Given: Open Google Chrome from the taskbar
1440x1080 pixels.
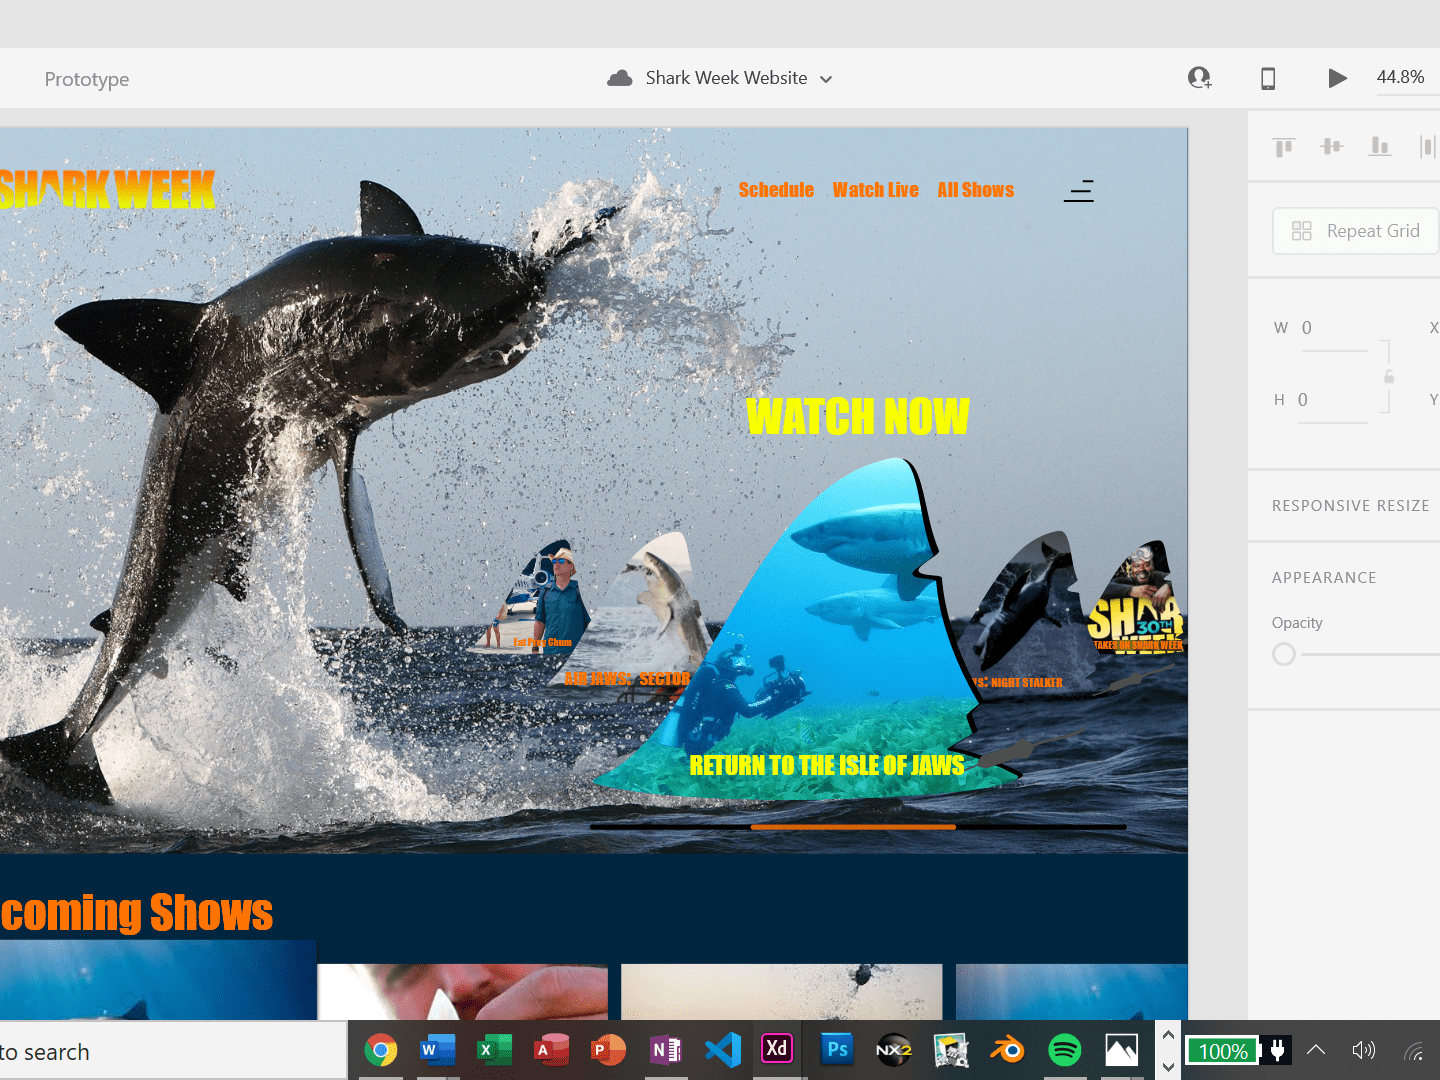Looking at the screenshot, I should pyautogui.click(x=381, y=1050).
